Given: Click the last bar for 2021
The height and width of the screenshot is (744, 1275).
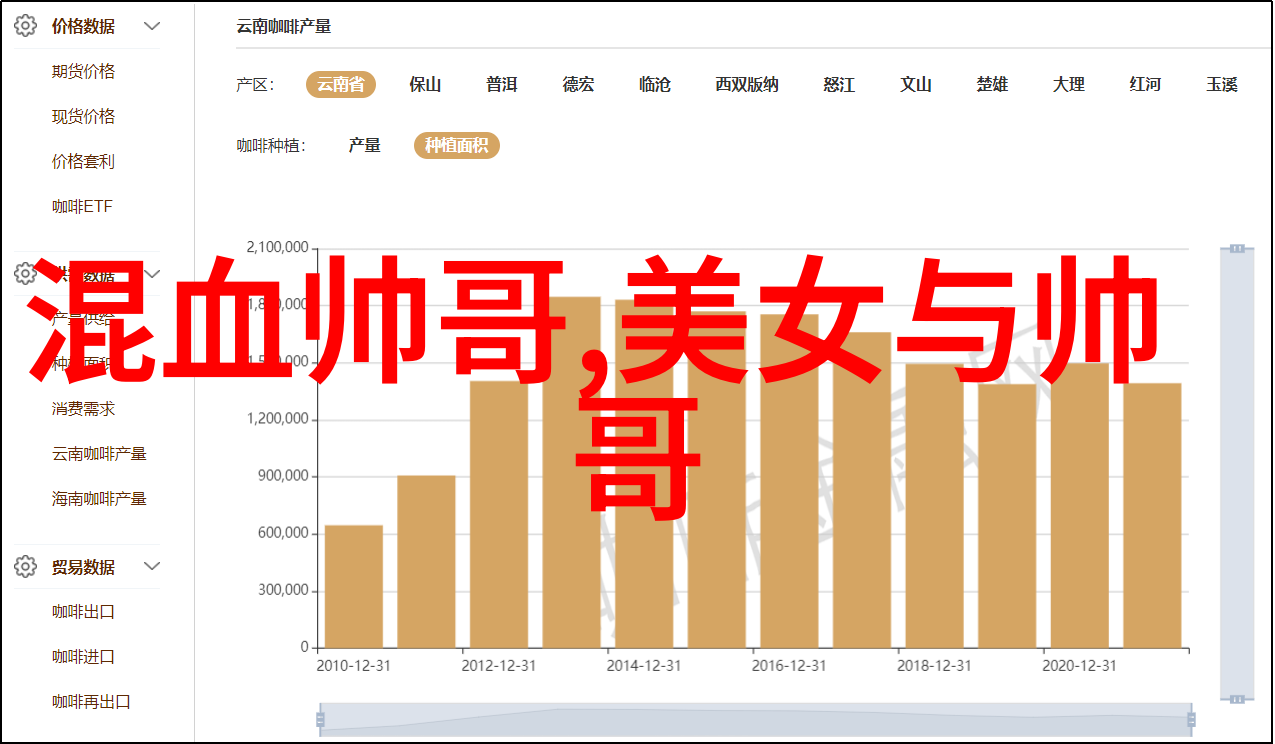Looking at the screenshot, I should coord(1152,515).
